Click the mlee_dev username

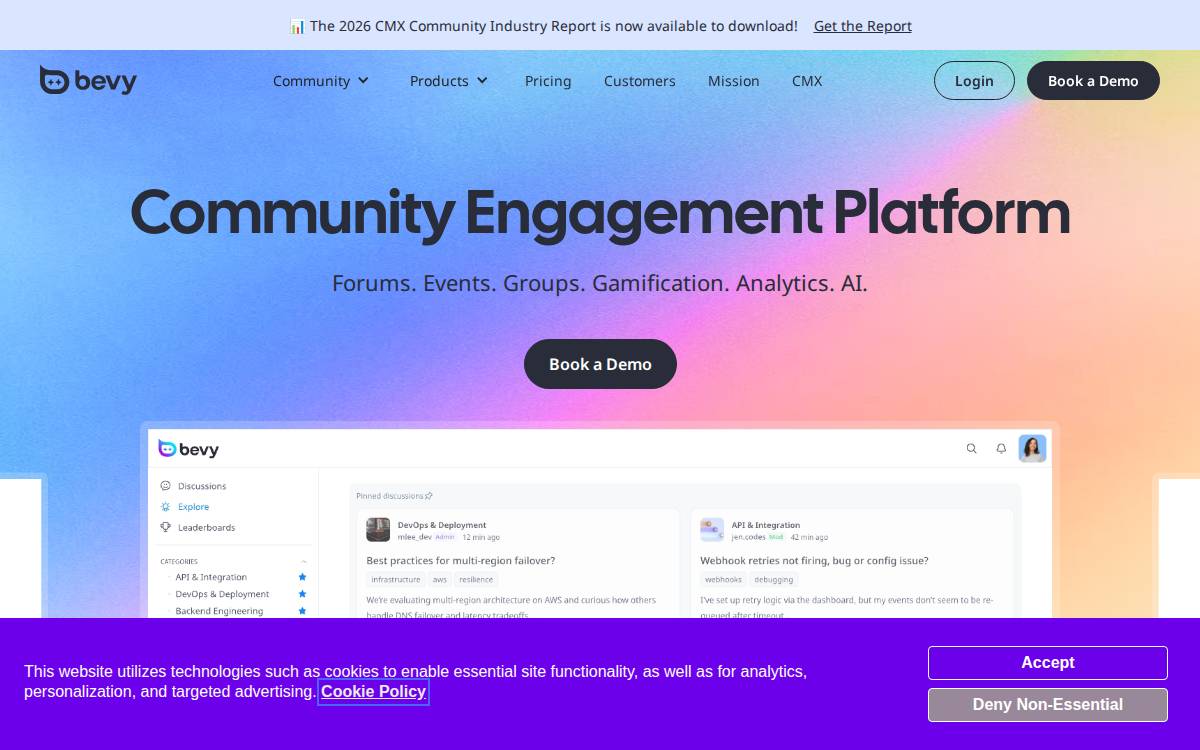415,537
